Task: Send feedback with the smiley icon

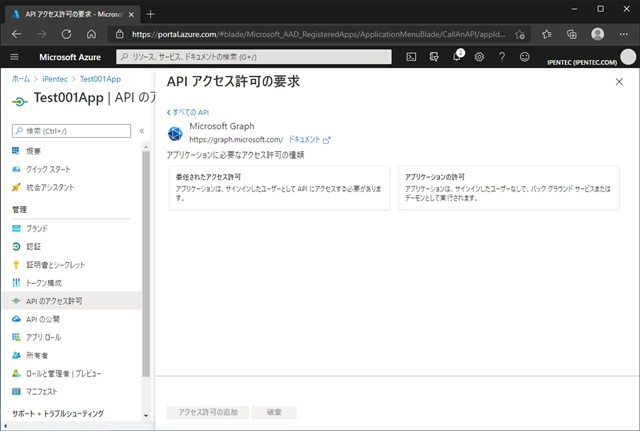Action: pos(524,57)
